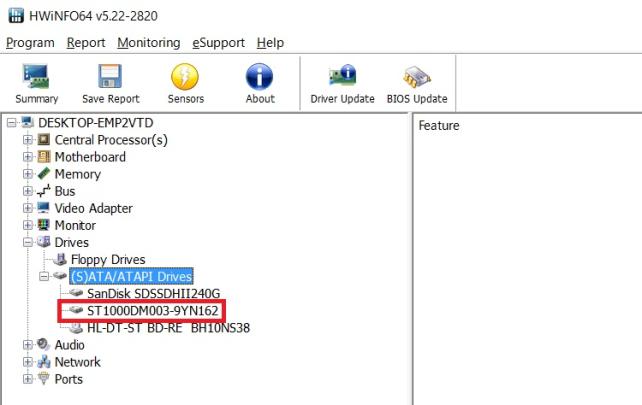This screenshot has width=642, height=405.
Task: Click the About info icon
Action: coord(259,77)
